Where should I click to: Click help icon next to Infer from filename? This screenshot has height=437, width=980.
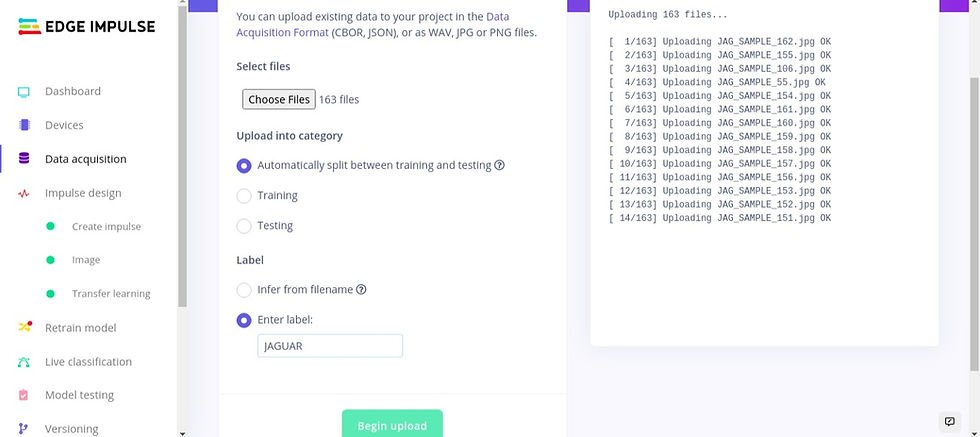[361, 289]
